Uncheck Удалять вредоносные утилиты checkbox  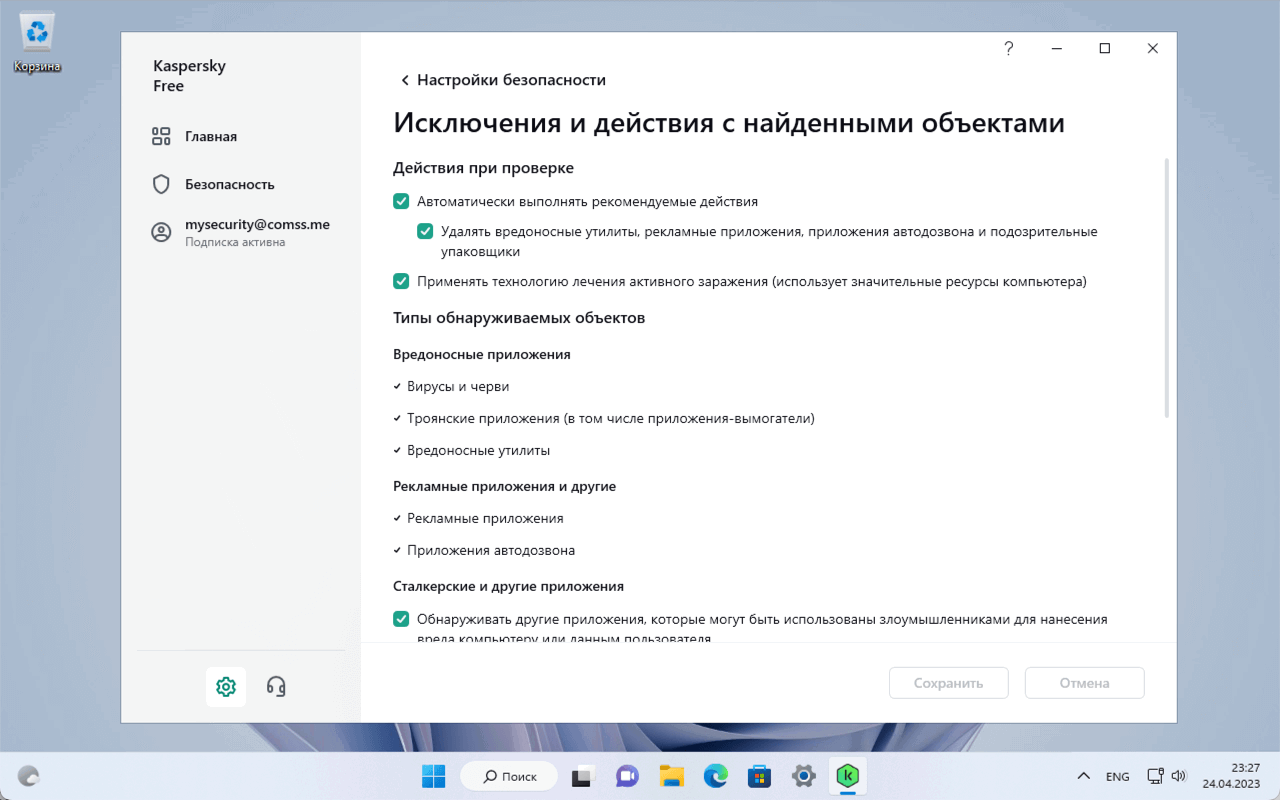425,231
